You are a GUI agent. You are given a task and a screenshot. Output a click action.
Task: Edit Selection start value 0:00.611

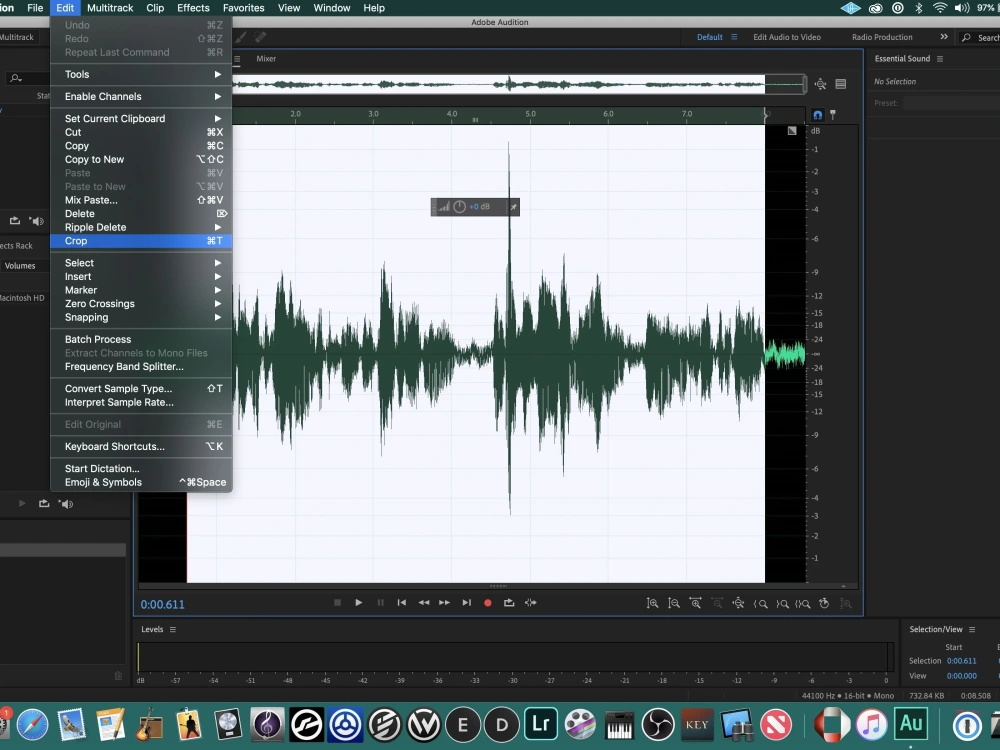(961, 661)
